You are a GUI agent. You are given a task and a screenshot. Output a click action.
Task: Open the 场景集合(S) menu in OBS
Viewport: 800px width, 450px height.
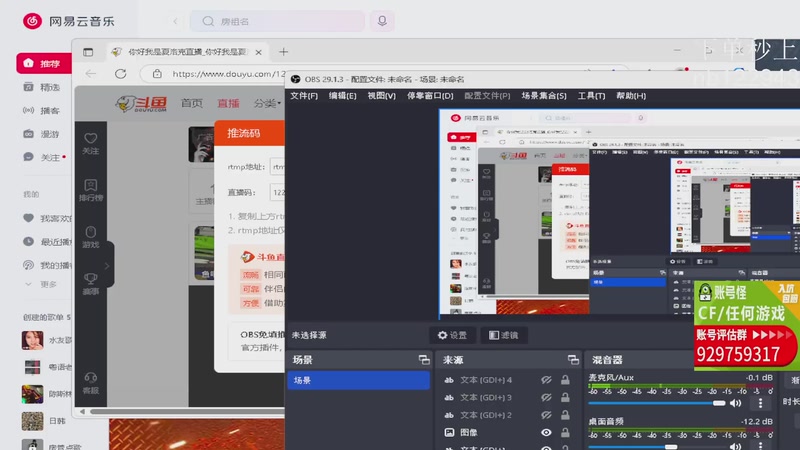point(543,96)
